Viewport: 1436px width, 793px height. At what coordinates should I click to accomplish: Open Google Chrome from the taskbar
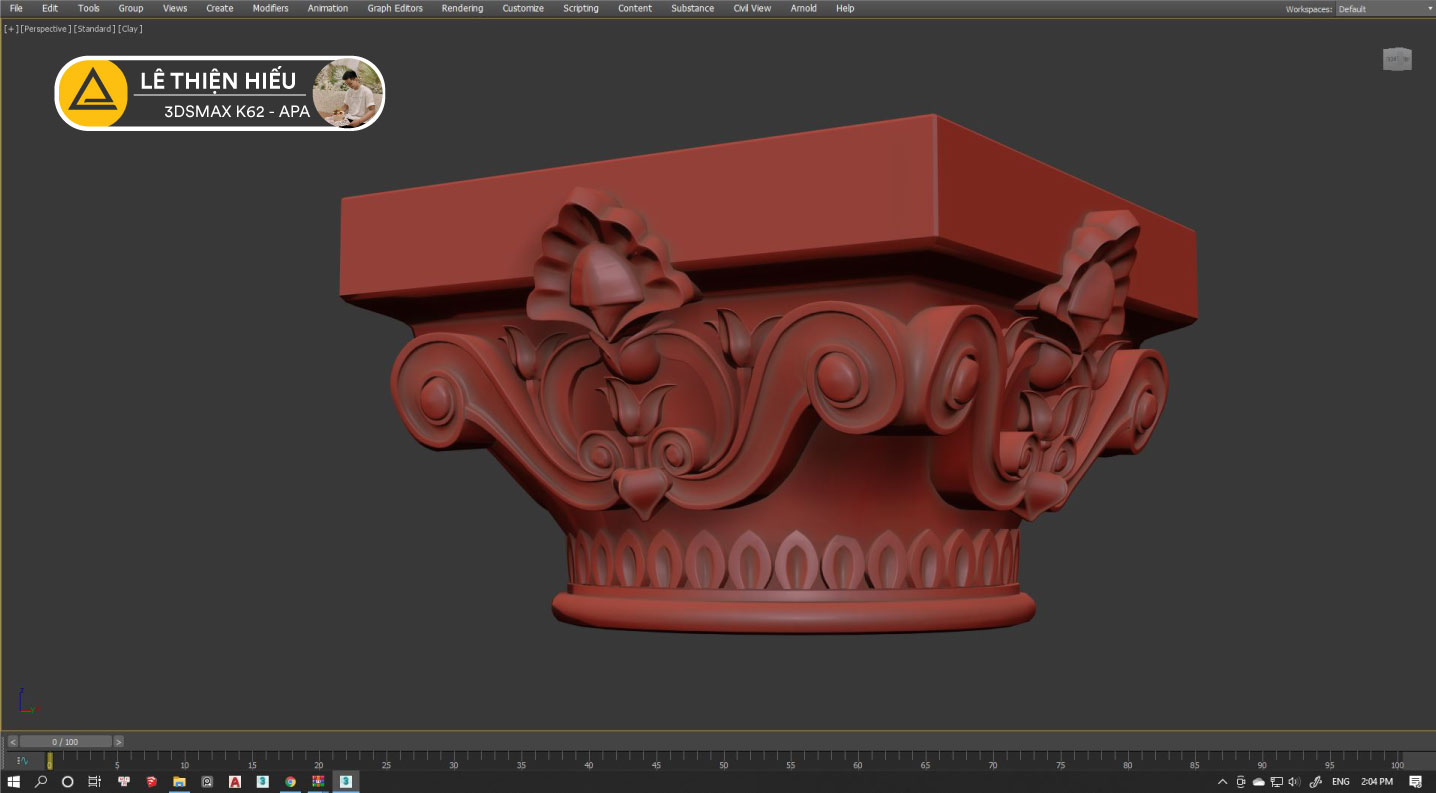(x=290, y=782)
